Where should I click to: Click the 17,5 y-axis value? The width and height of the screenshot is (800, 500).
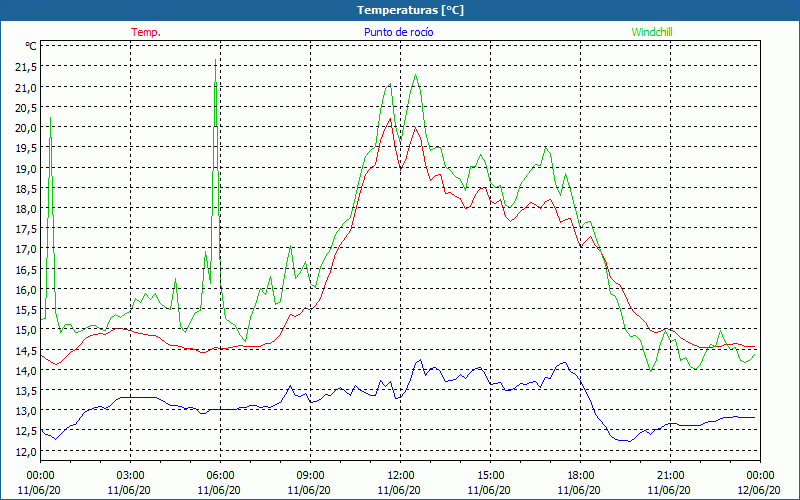[x=26, y=229]
